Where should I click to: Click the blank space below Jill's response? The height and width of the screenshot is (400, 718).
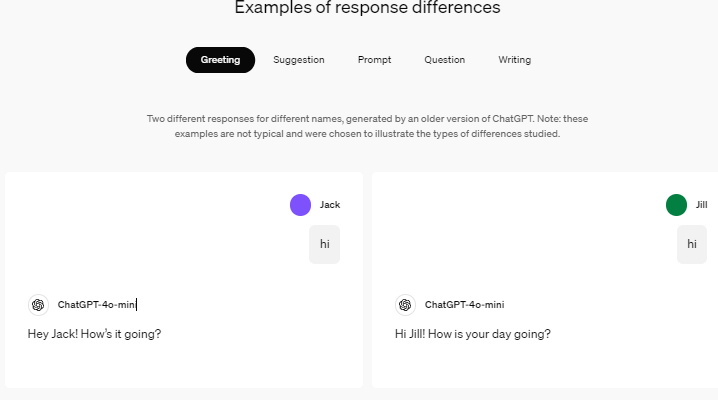pyautogui.click(x=545, y=367)
